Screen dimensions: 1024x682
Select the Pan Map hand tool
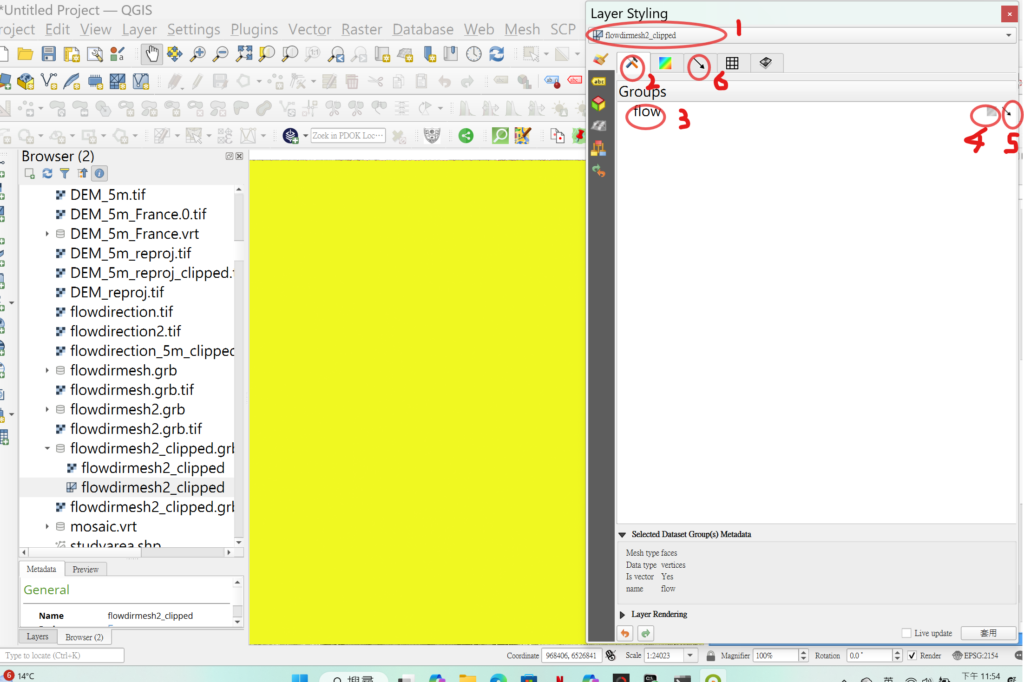tap(151, 54)
